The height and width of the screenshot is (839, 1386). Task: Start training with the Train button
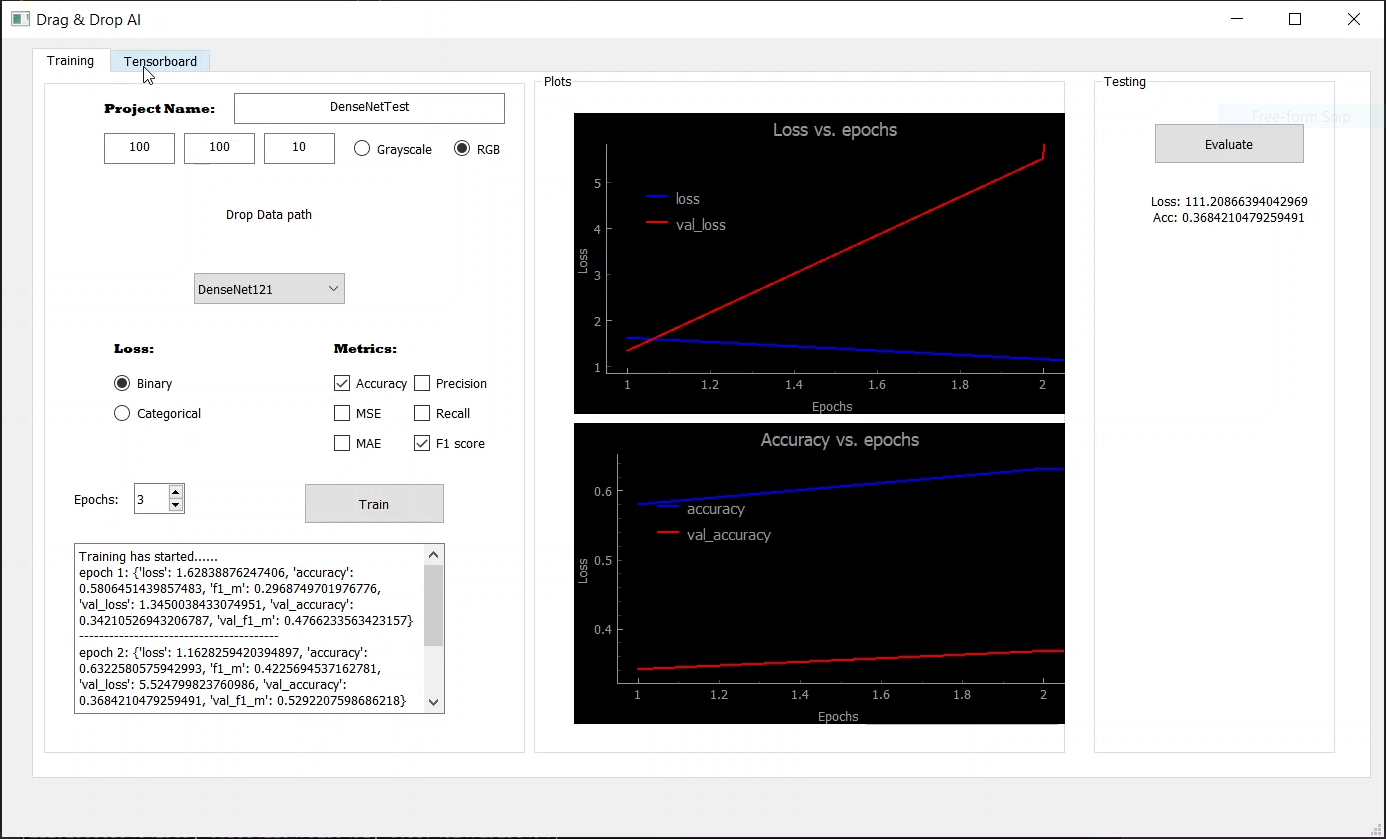pos(374,504)
